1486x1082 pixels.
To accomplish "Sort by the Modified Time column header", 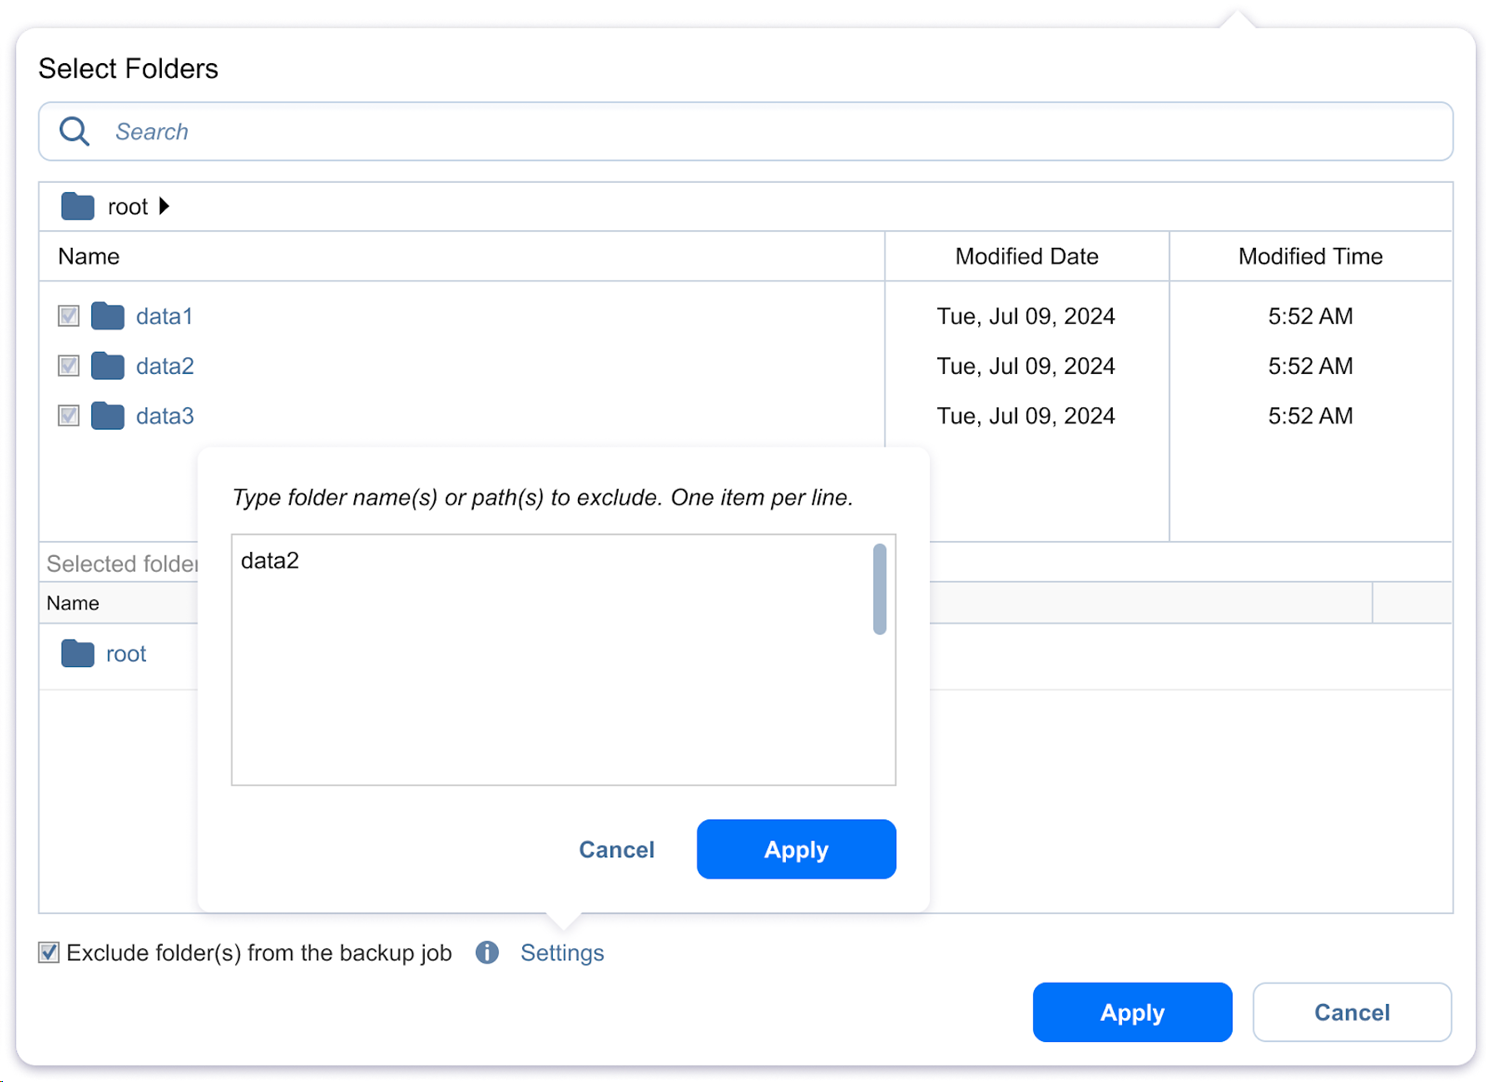I will (x=1310, y=257).
